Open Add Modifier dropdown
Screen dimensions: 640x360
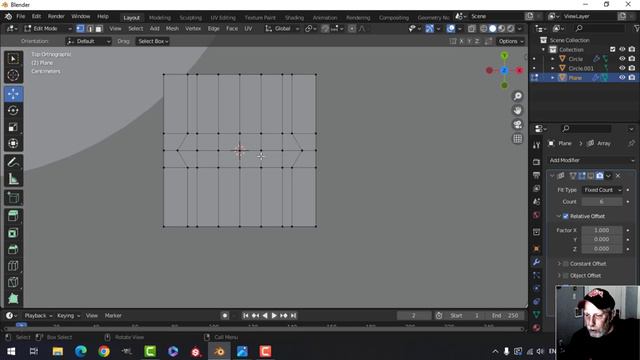point(591,160)
